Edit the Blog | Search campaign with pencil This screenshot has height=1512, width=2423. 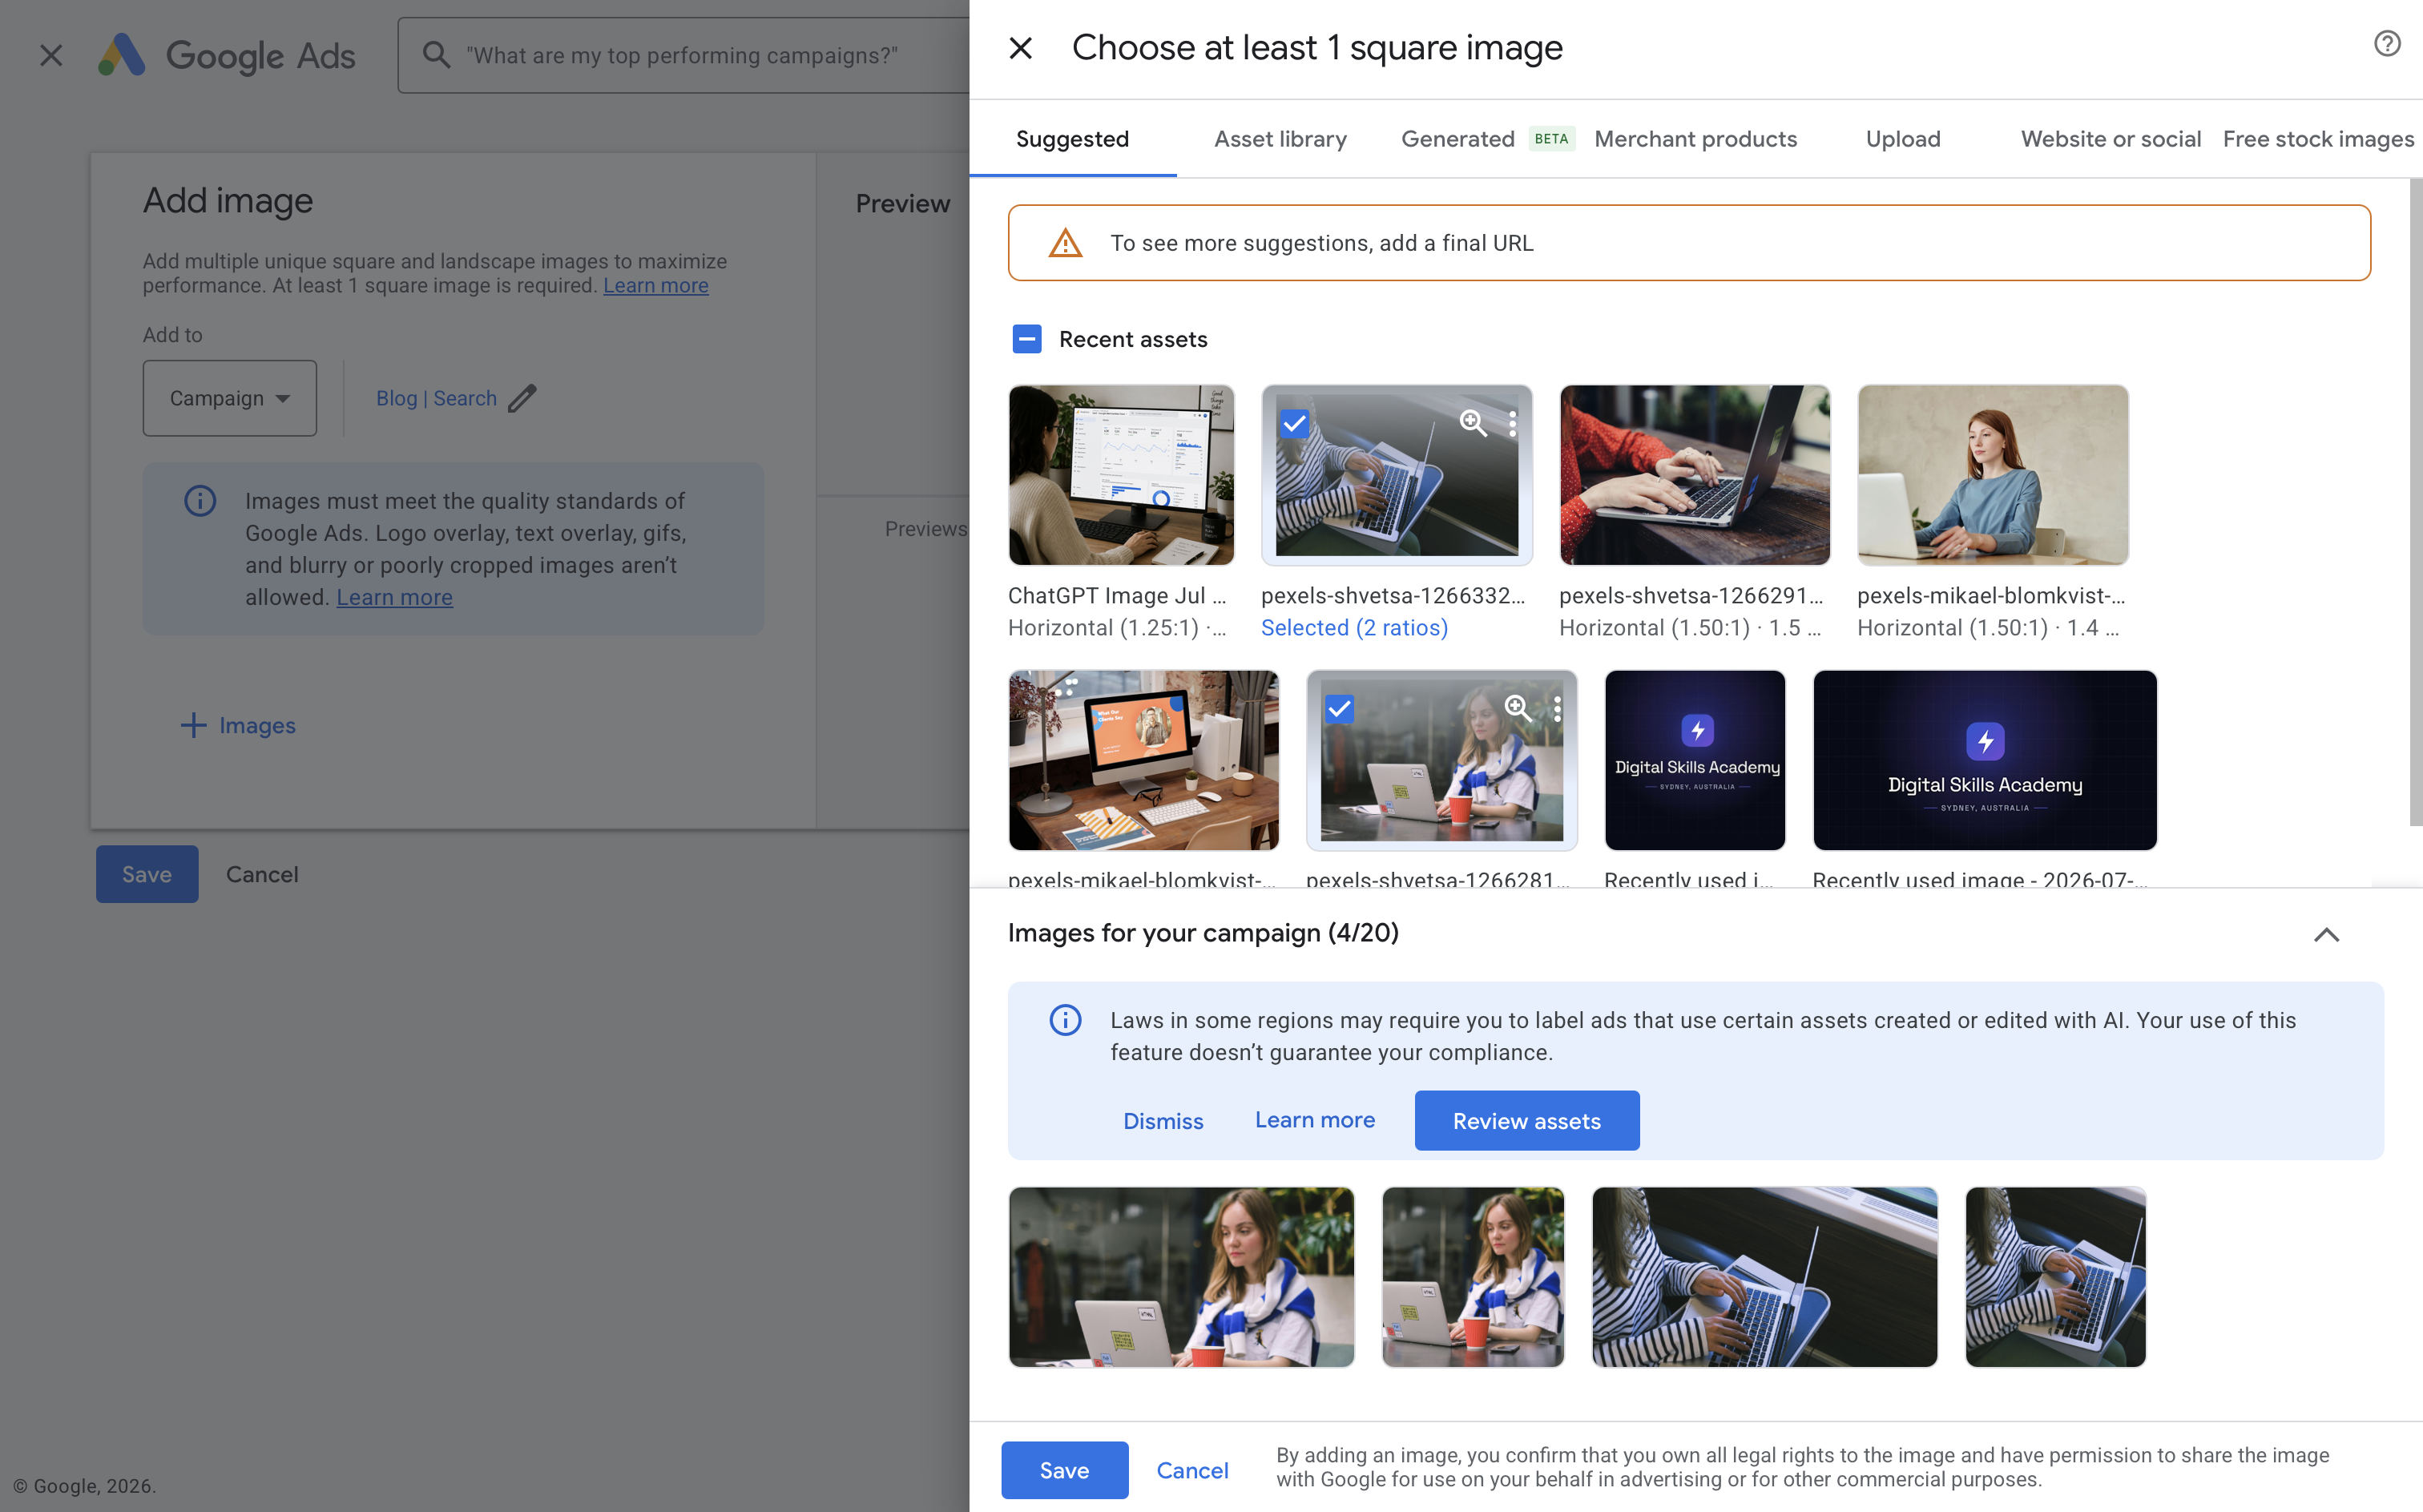coord(521,398)
